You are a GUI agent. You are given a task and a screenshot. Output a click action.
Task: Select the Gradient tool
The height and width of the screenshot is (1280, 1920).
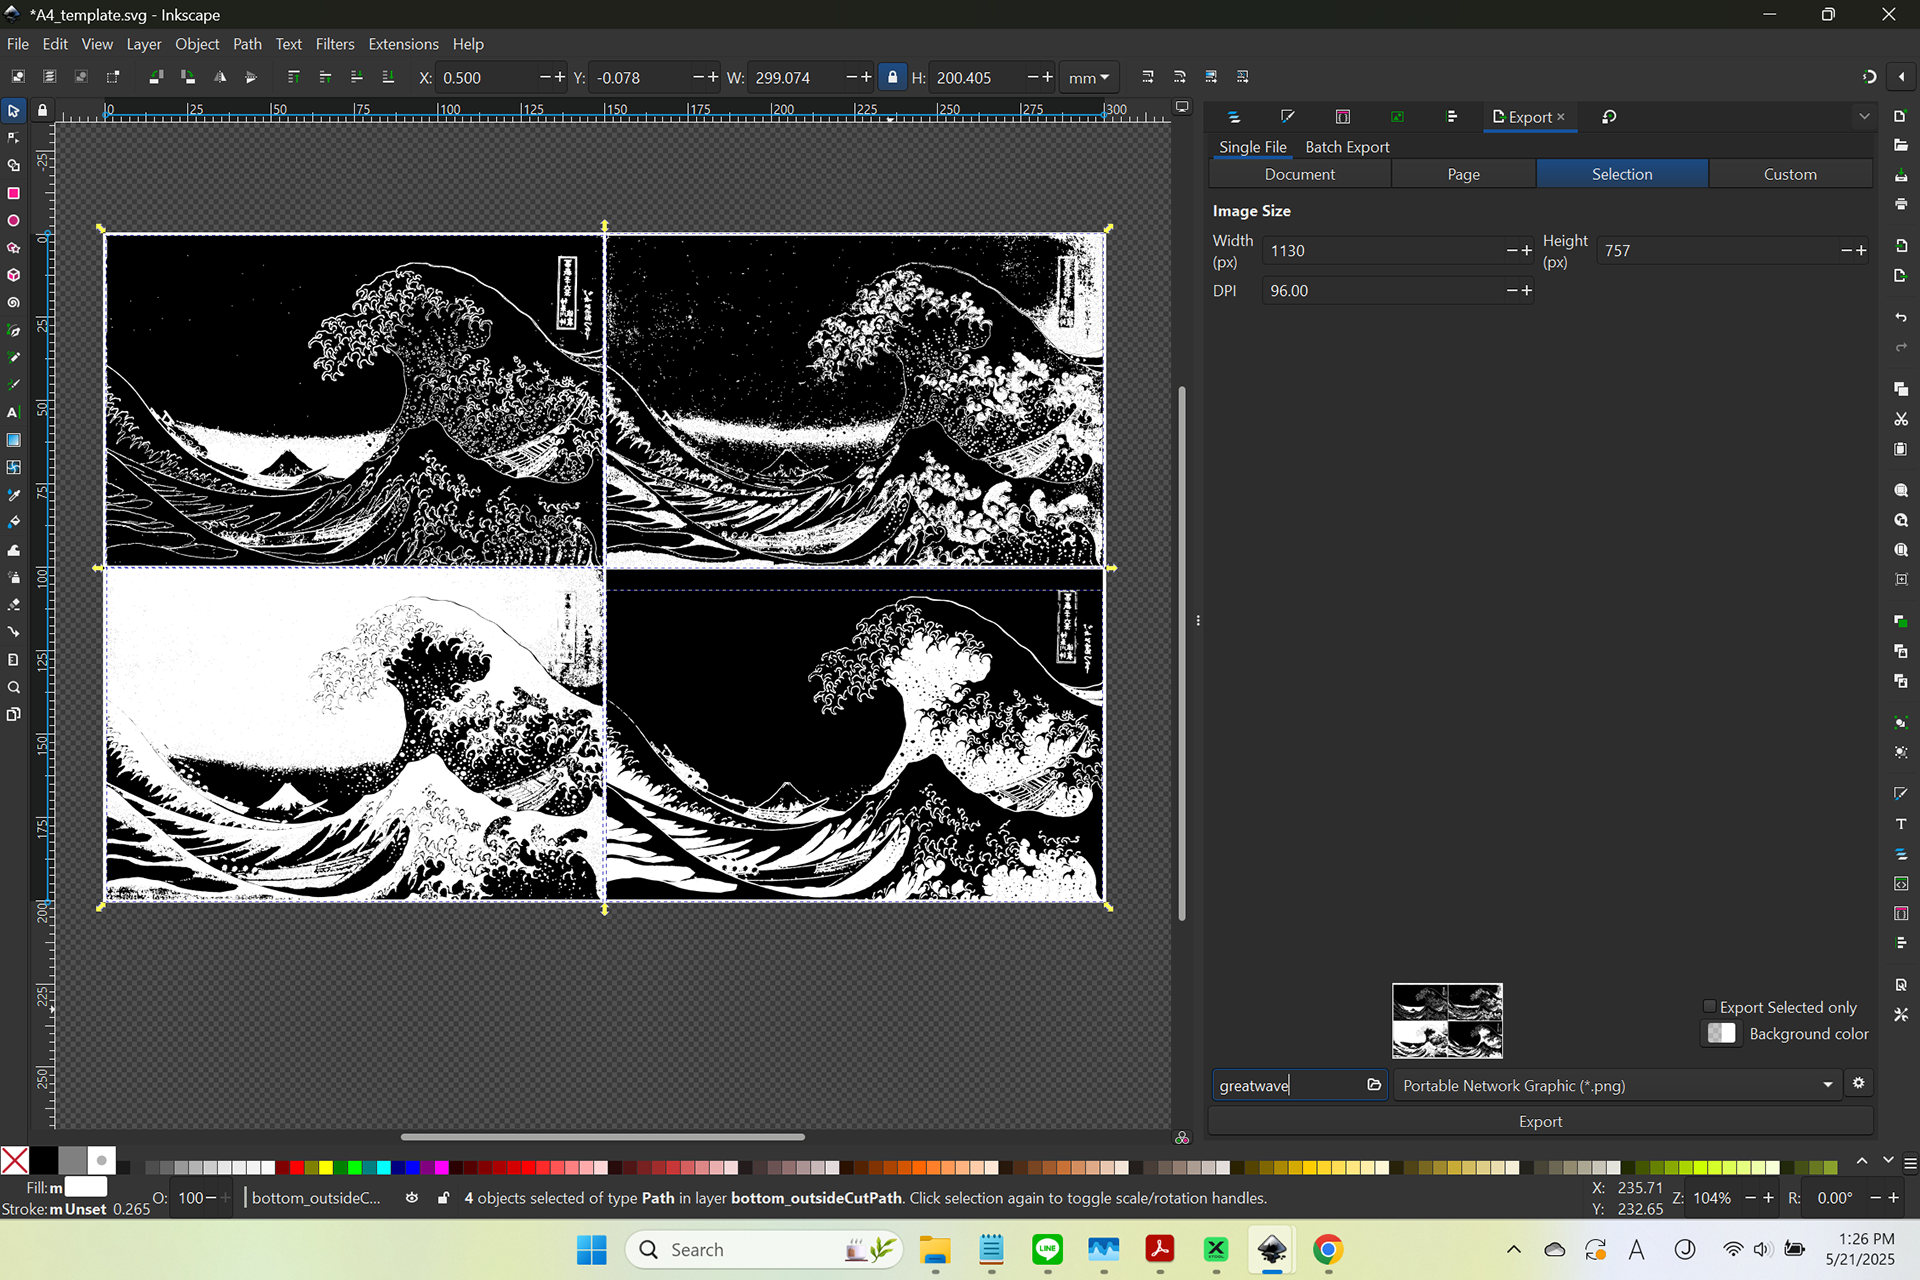tap(14, 440)
